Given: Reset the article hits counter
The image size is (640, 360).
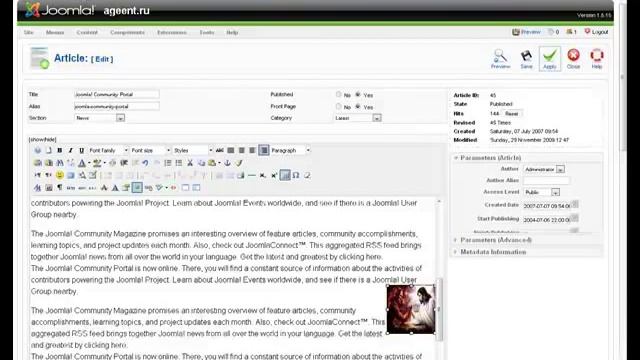Looking at the screenshot, I should (x=512, y=113).
